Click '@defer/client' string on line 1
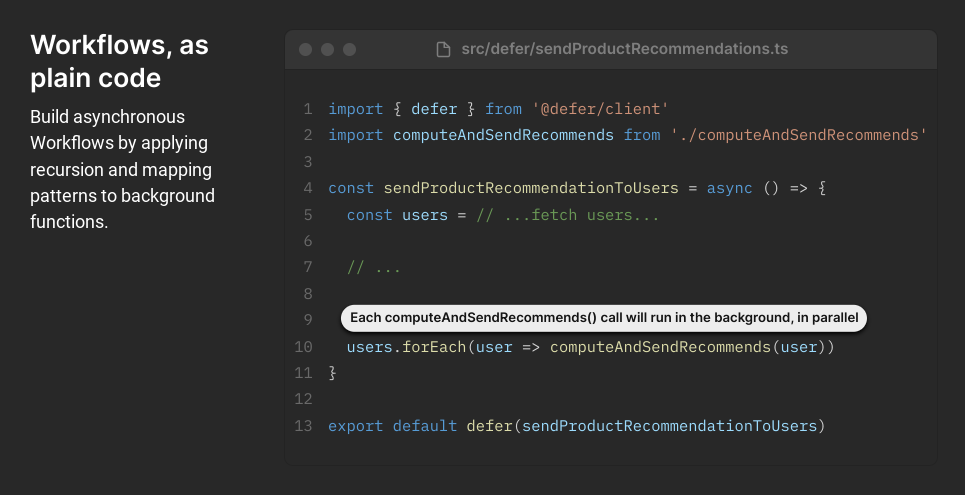The width and height of the screenshot is (965, 495). click(x=600, y=109)
